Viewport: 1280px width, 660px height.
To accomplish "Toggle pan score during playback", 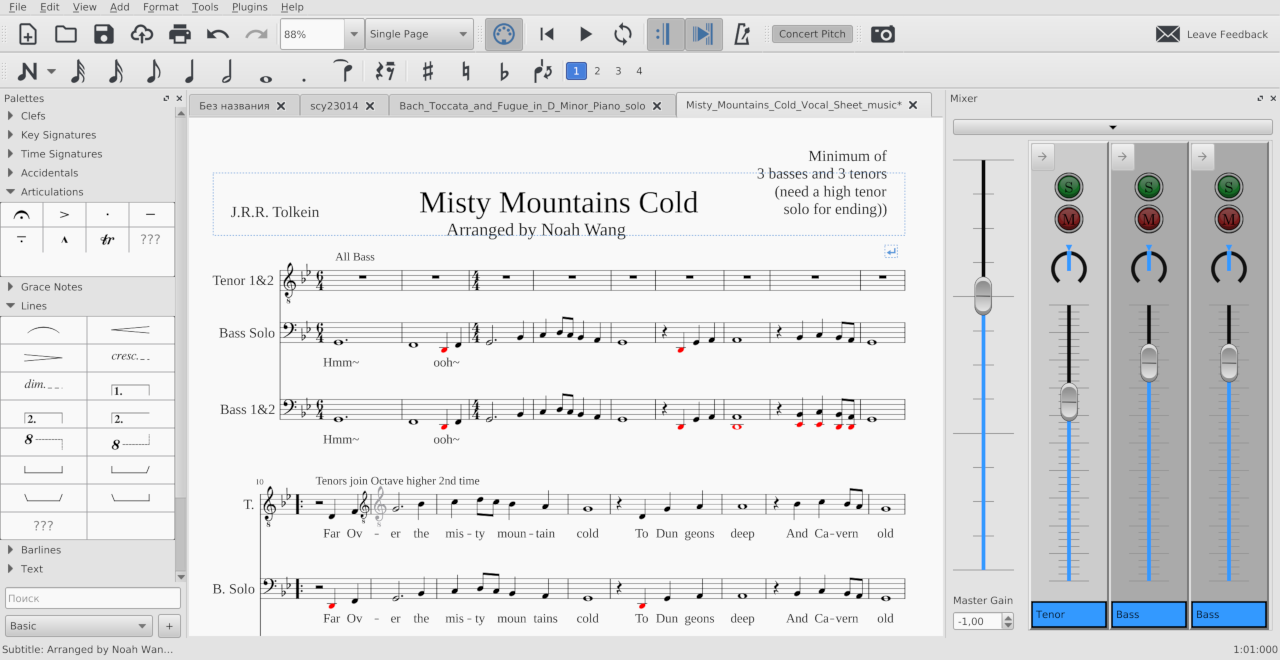I will pos(704,34).
